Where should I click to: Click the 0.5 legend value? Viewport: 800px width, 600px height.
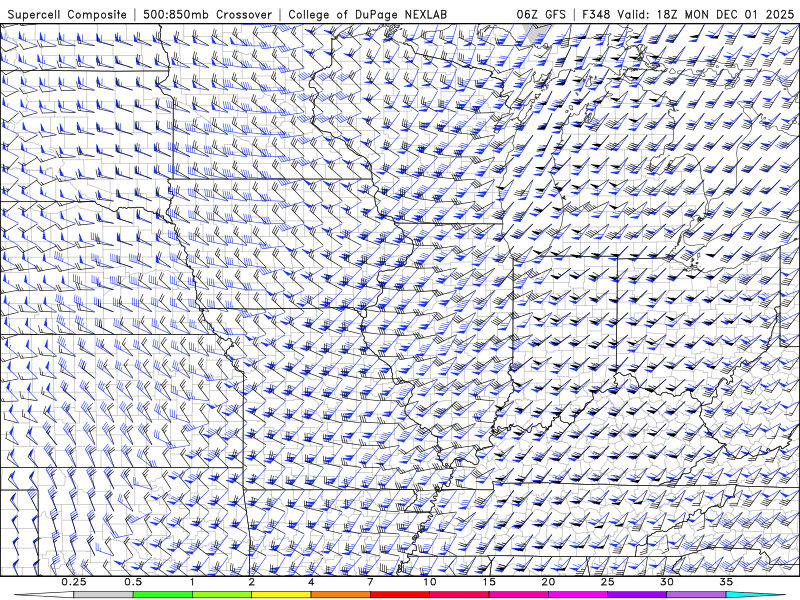point(133,582)
